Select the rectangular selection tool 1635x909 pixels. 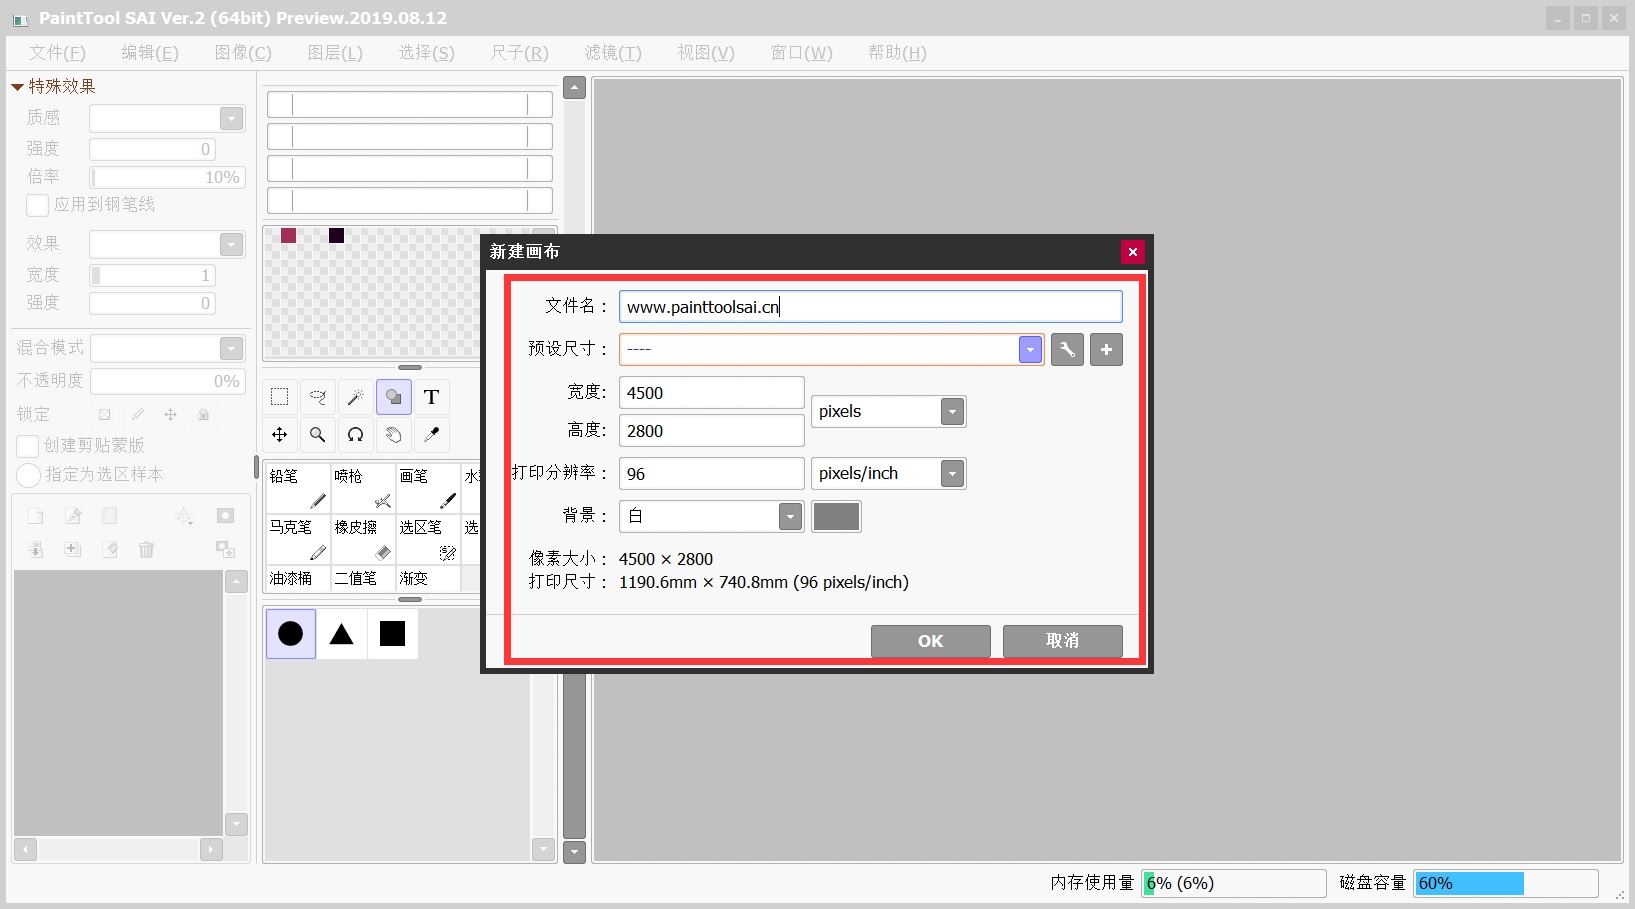[280, 397]
